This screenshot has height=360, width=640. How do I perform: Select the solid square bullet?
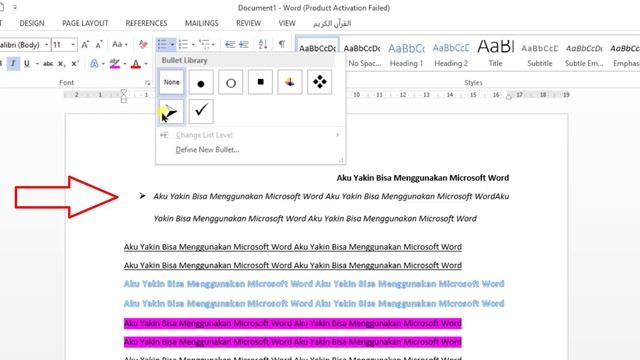[260, 82]
